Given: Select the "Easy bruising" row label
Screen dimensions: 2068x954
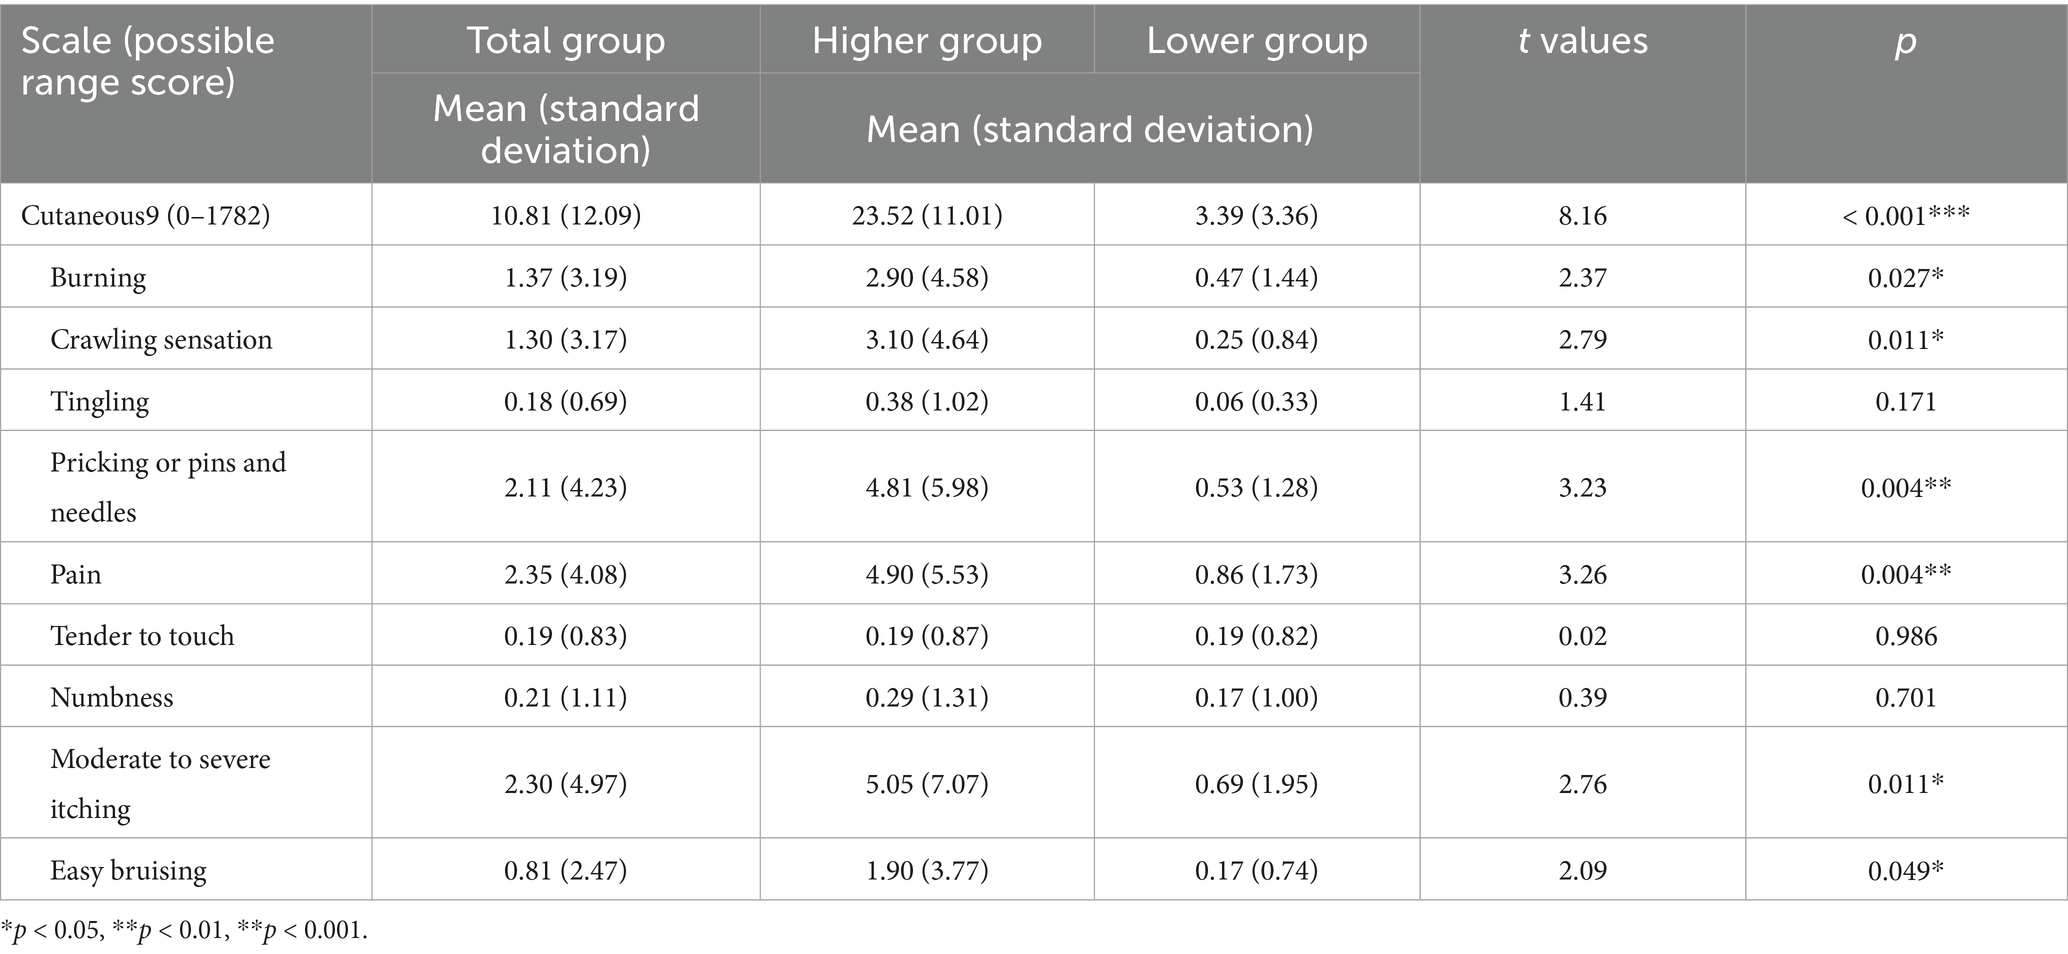Looking at the screenshot, I should point(128,871).
